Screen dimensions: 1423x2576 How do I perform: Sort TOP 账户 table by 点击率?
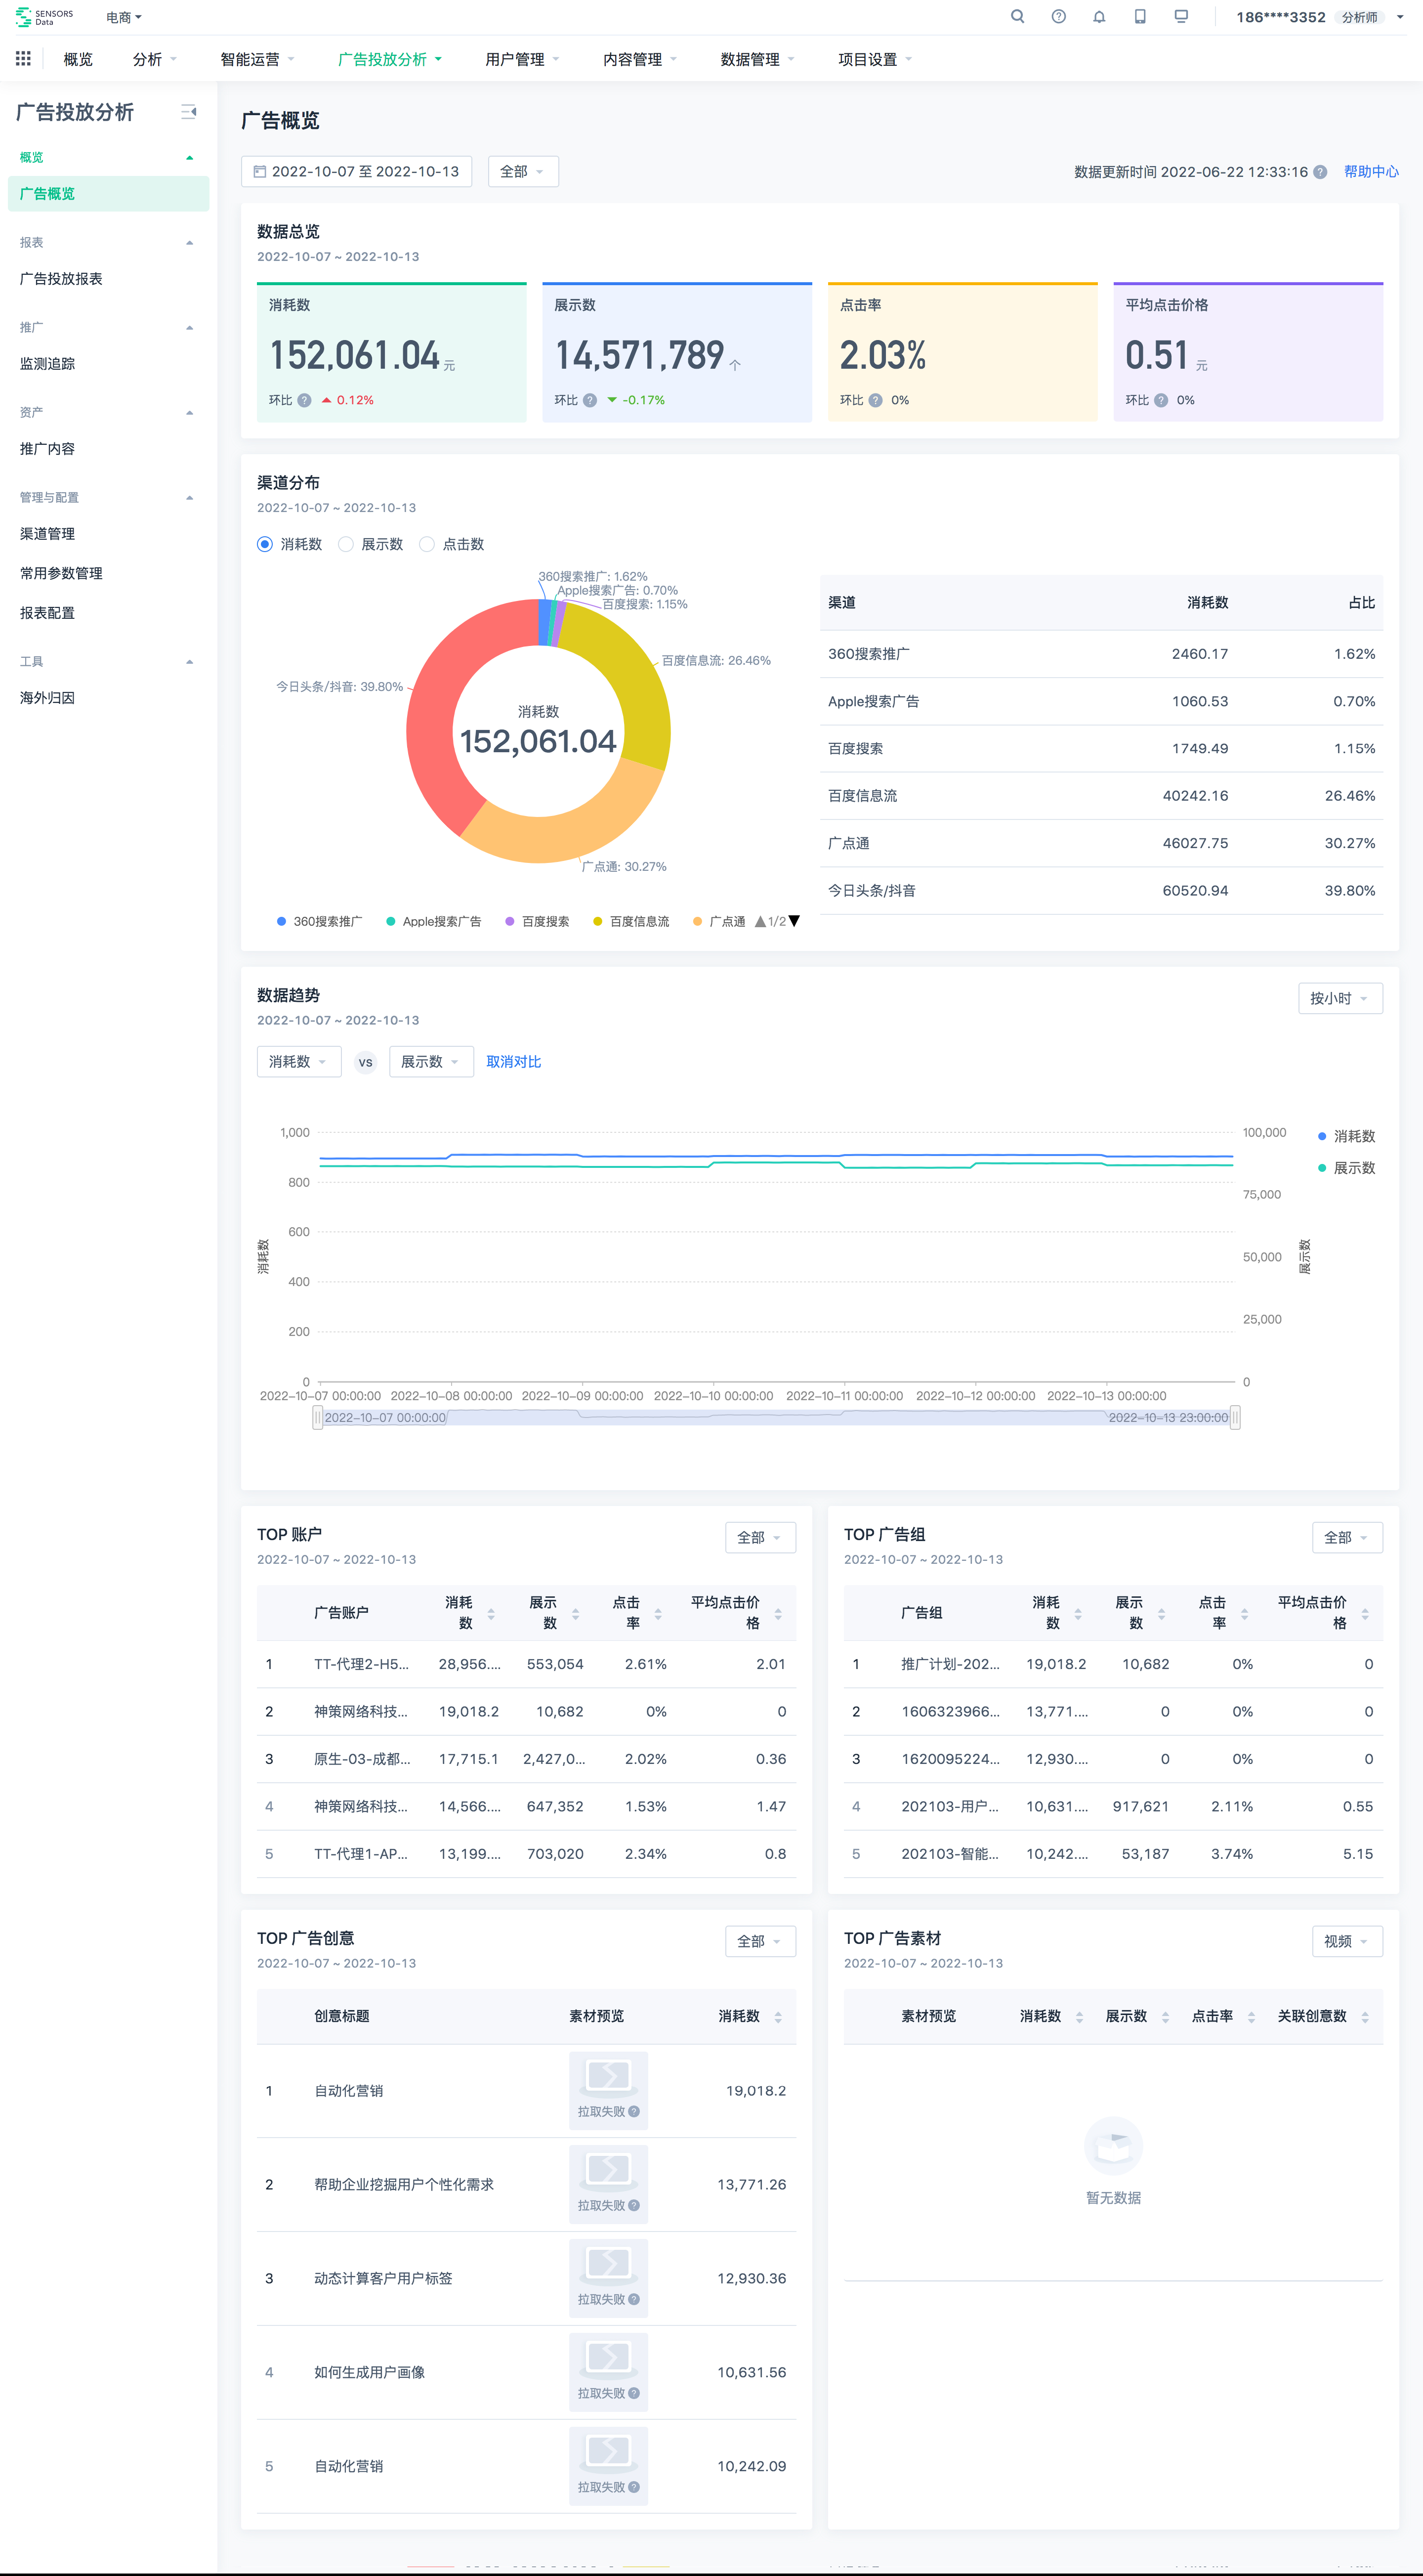coord(658,1613)
